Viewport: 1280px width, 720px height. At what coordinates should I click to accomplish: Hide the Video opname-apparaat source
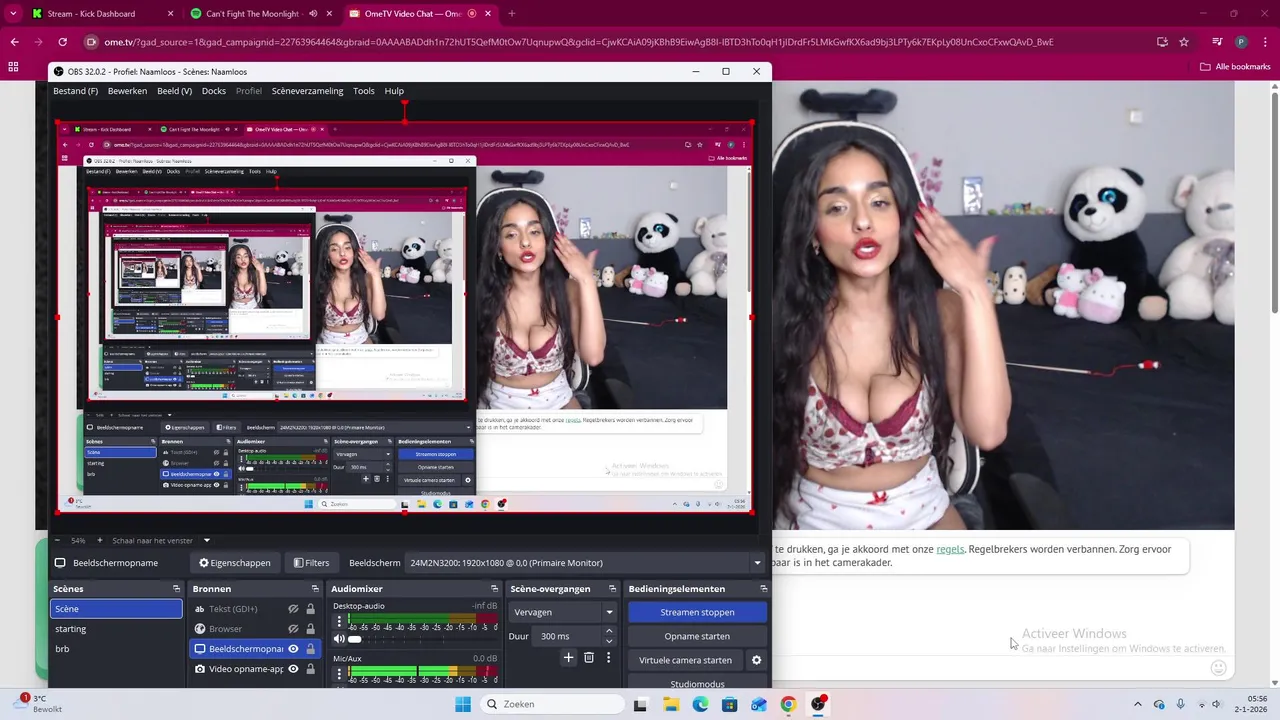pyautogui.click(x=293, y=669)
